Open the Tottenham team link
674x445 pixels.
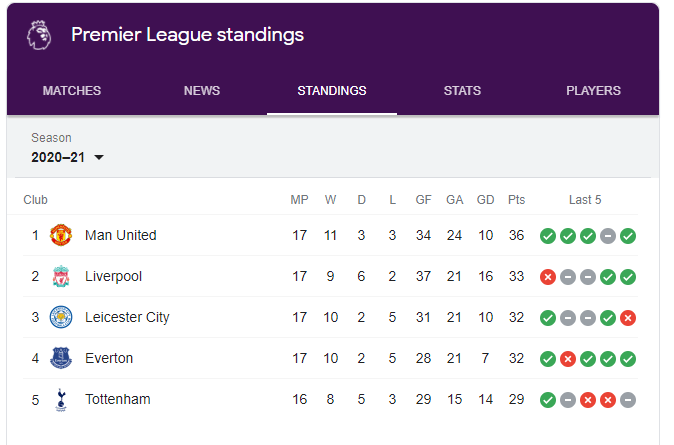coord(117,400)
